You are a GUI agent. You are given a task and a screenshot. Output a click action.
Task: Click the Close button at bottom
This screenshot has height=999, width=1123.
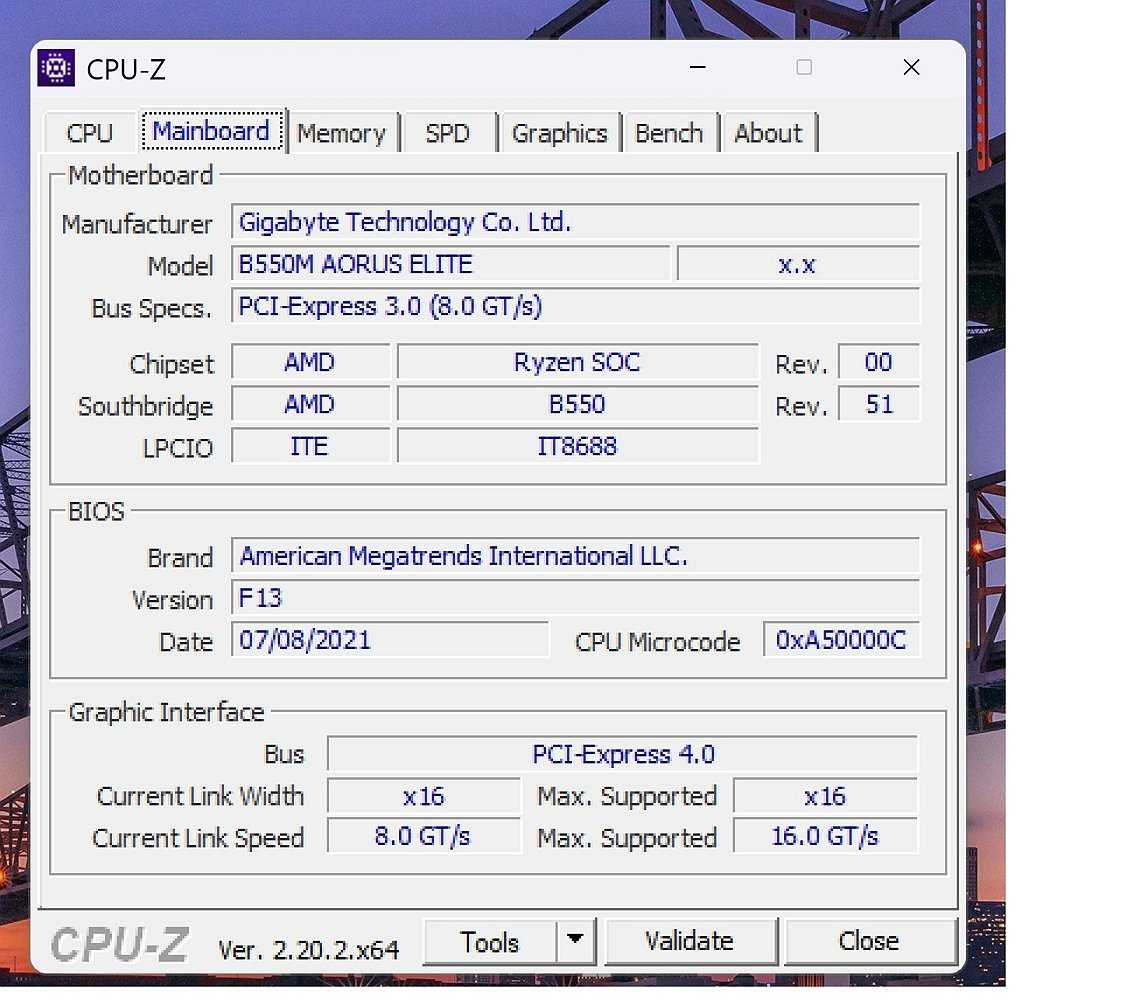869,941
